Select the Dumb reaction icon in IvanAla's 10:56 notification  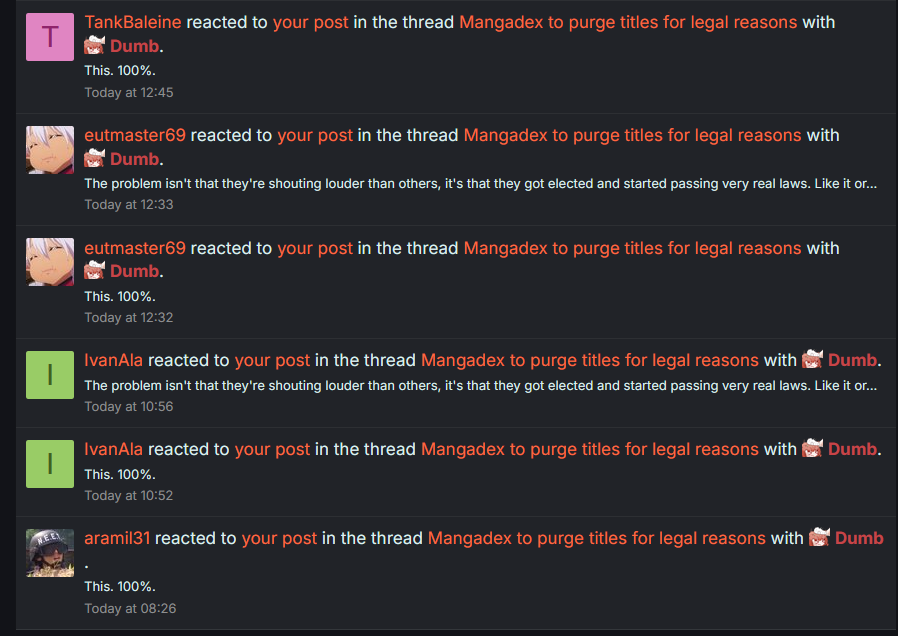[813, 360]
